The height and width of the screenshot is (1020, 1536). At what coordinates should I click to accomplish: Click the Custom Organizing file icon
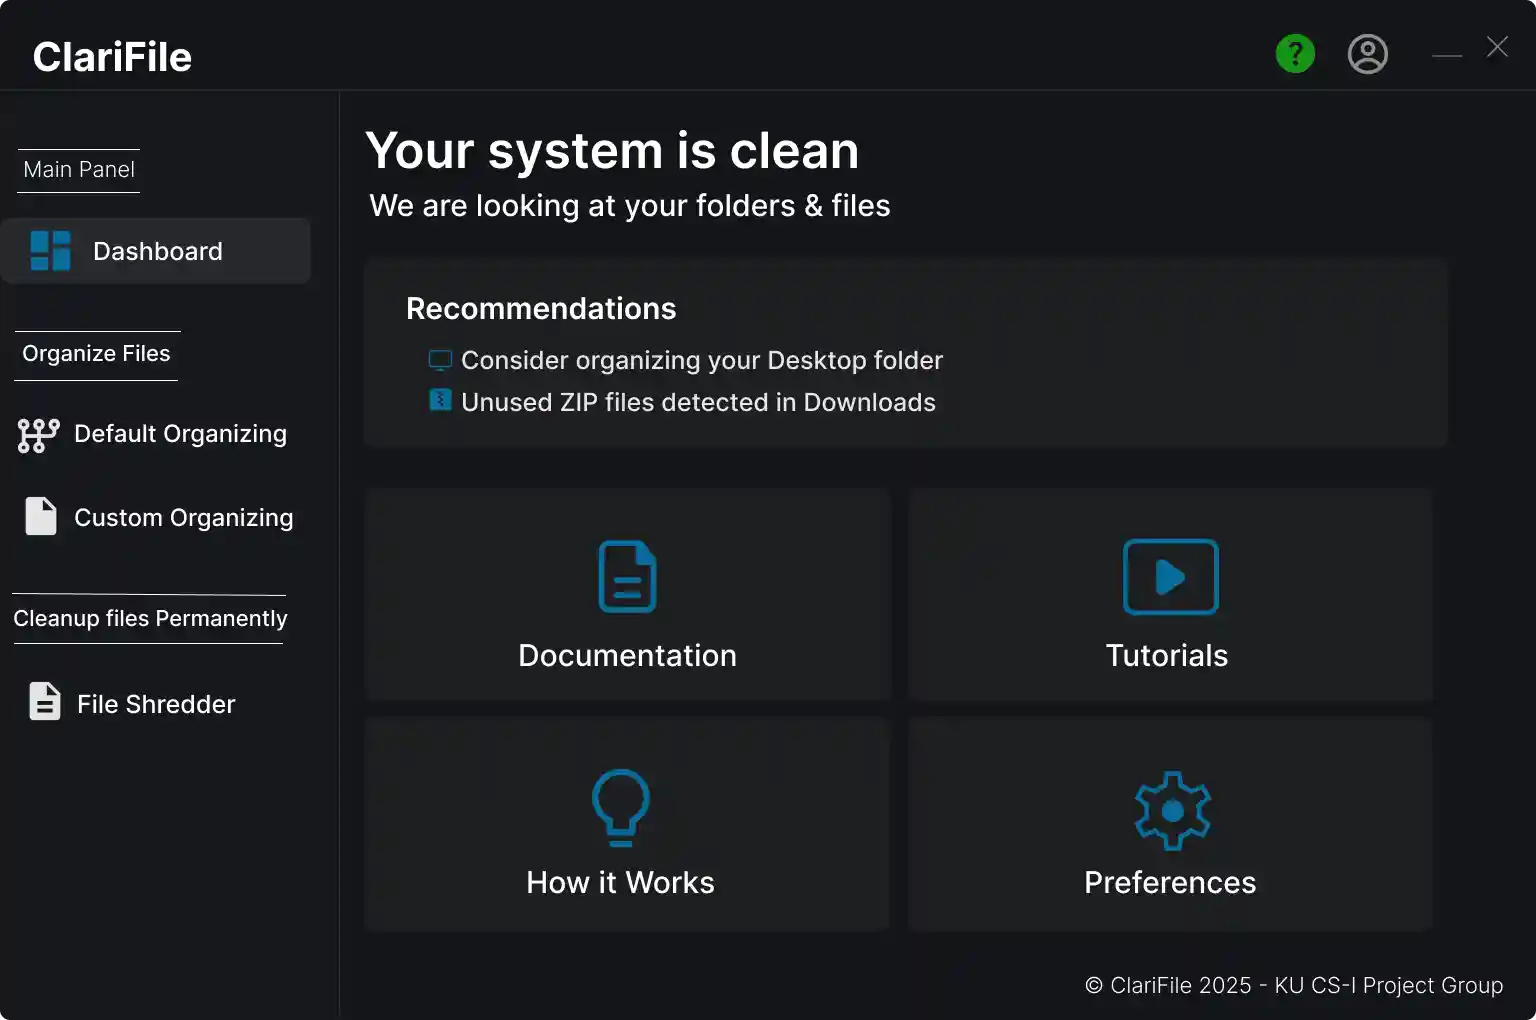(41, 516)
